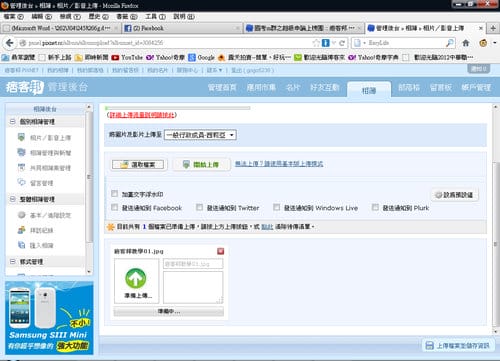500x361 pixels.
Task: Click the browser back arrow button
Action: click(x=10, y=43)
